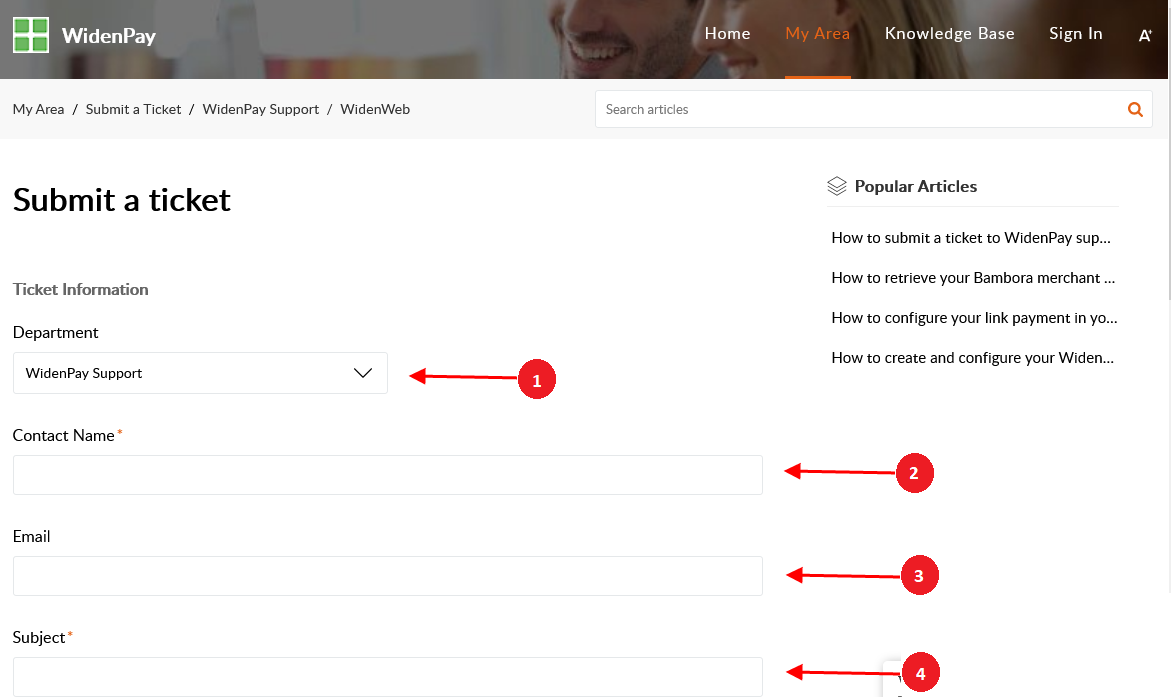1171x697 pixels.
Task: Open the Knowledge Base menu item
Action: [x=949, y=34]
